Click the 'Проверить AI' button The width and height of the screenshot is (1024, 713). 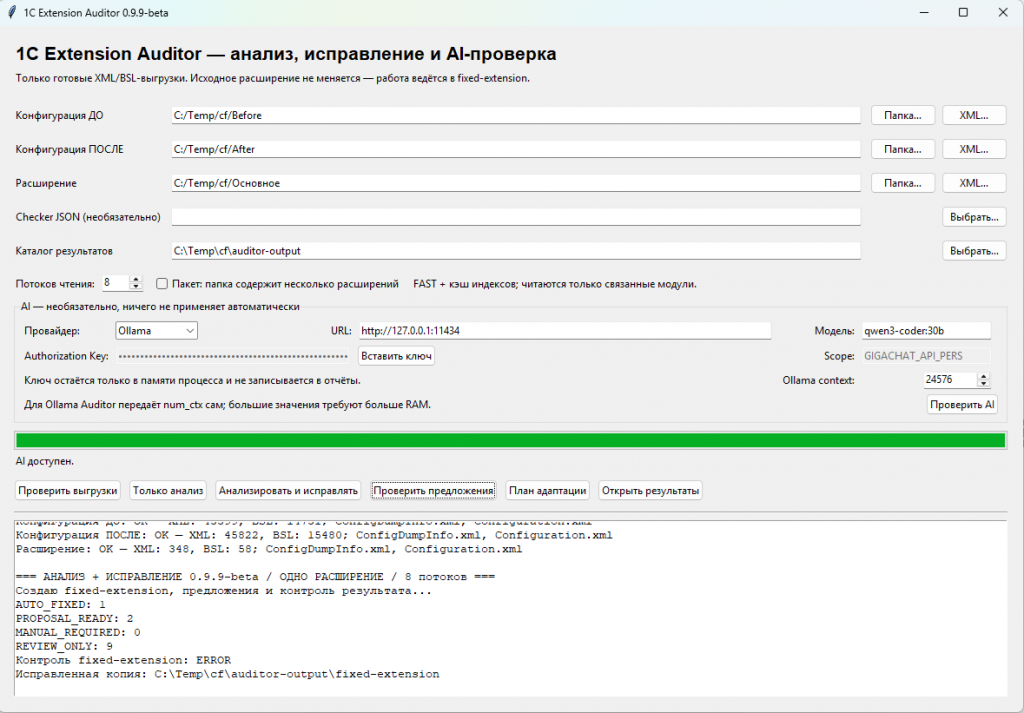pyautogui.click(x=962, y=405)
